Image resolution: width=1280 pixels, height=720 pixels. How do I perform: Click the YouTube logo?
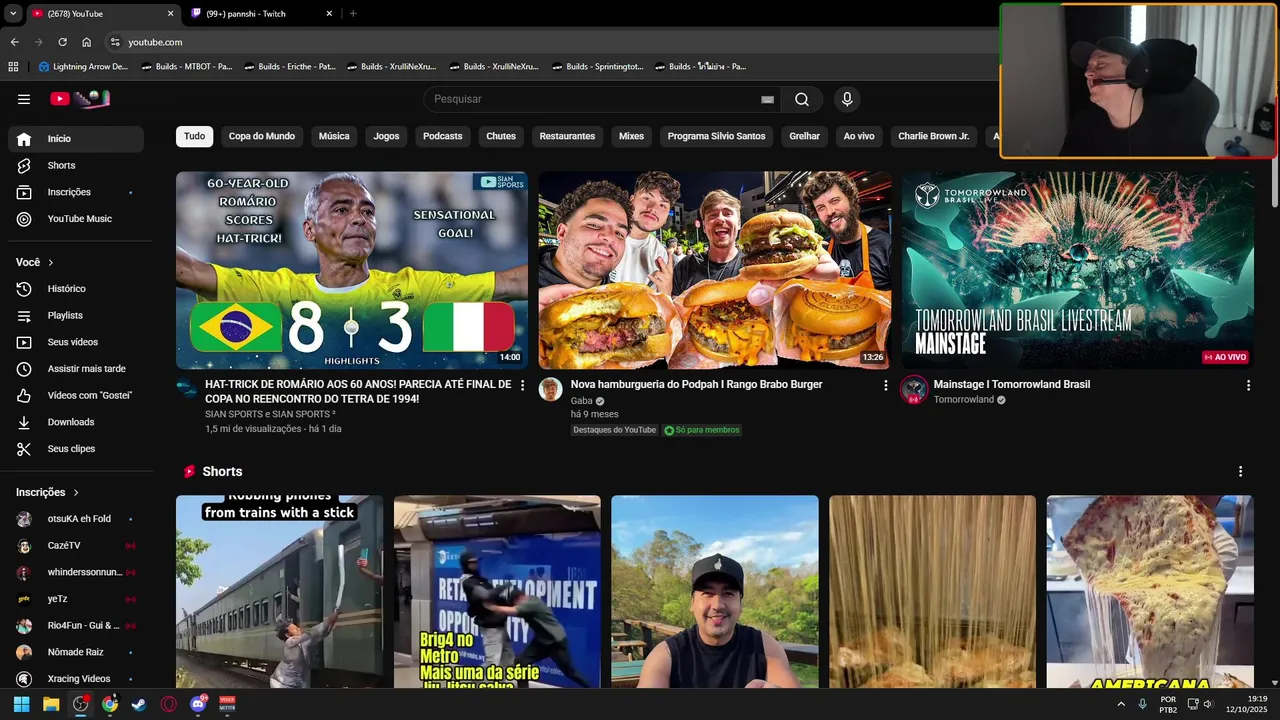coord(79,99)
